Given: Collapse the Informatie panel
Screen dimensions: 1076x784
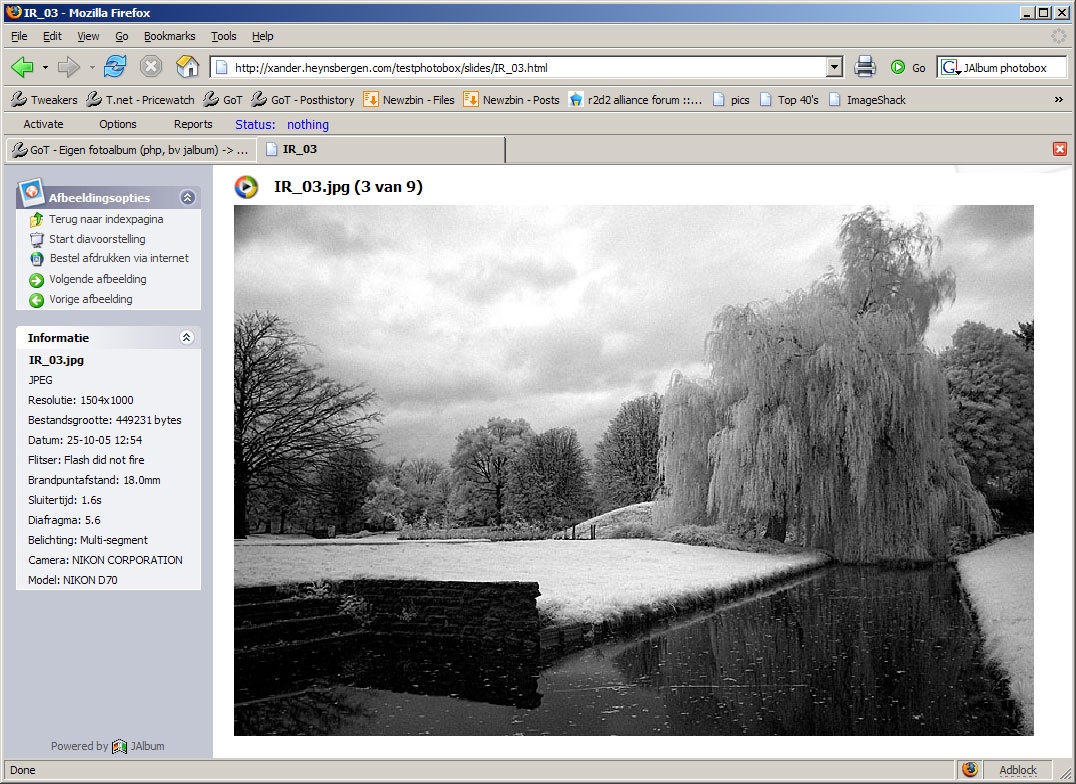Looking at the screenshot, I should pyautogui.click(x=187, y=337).
